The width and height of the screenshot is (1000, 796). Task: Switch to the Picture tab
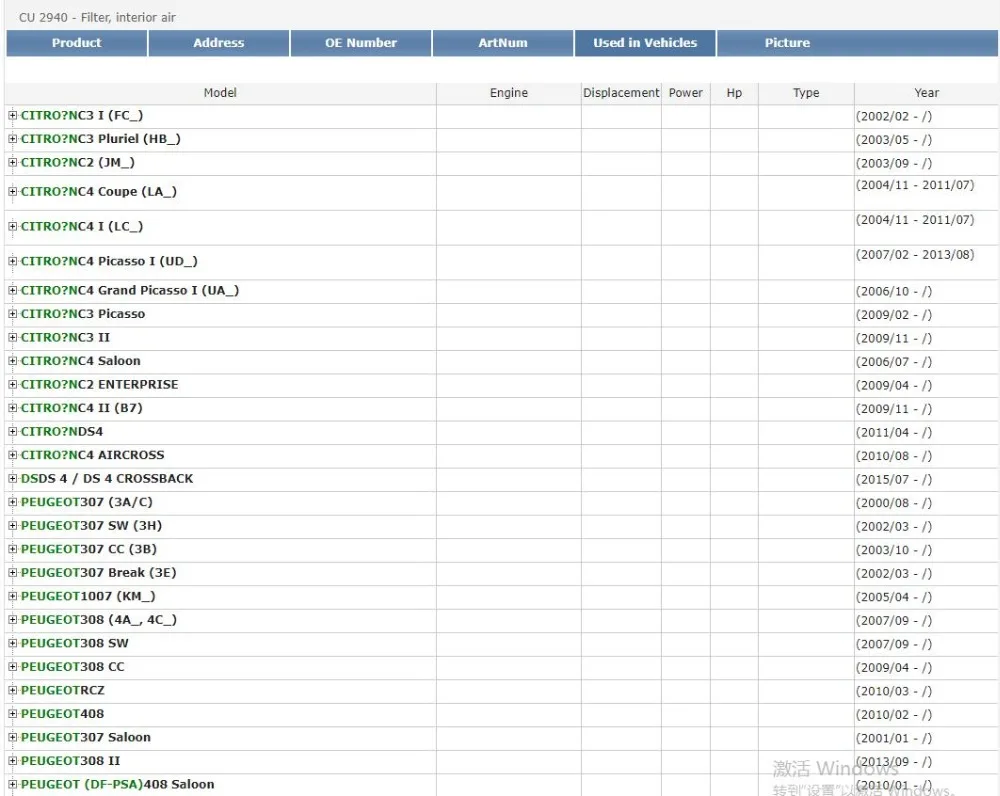(787, 43)
